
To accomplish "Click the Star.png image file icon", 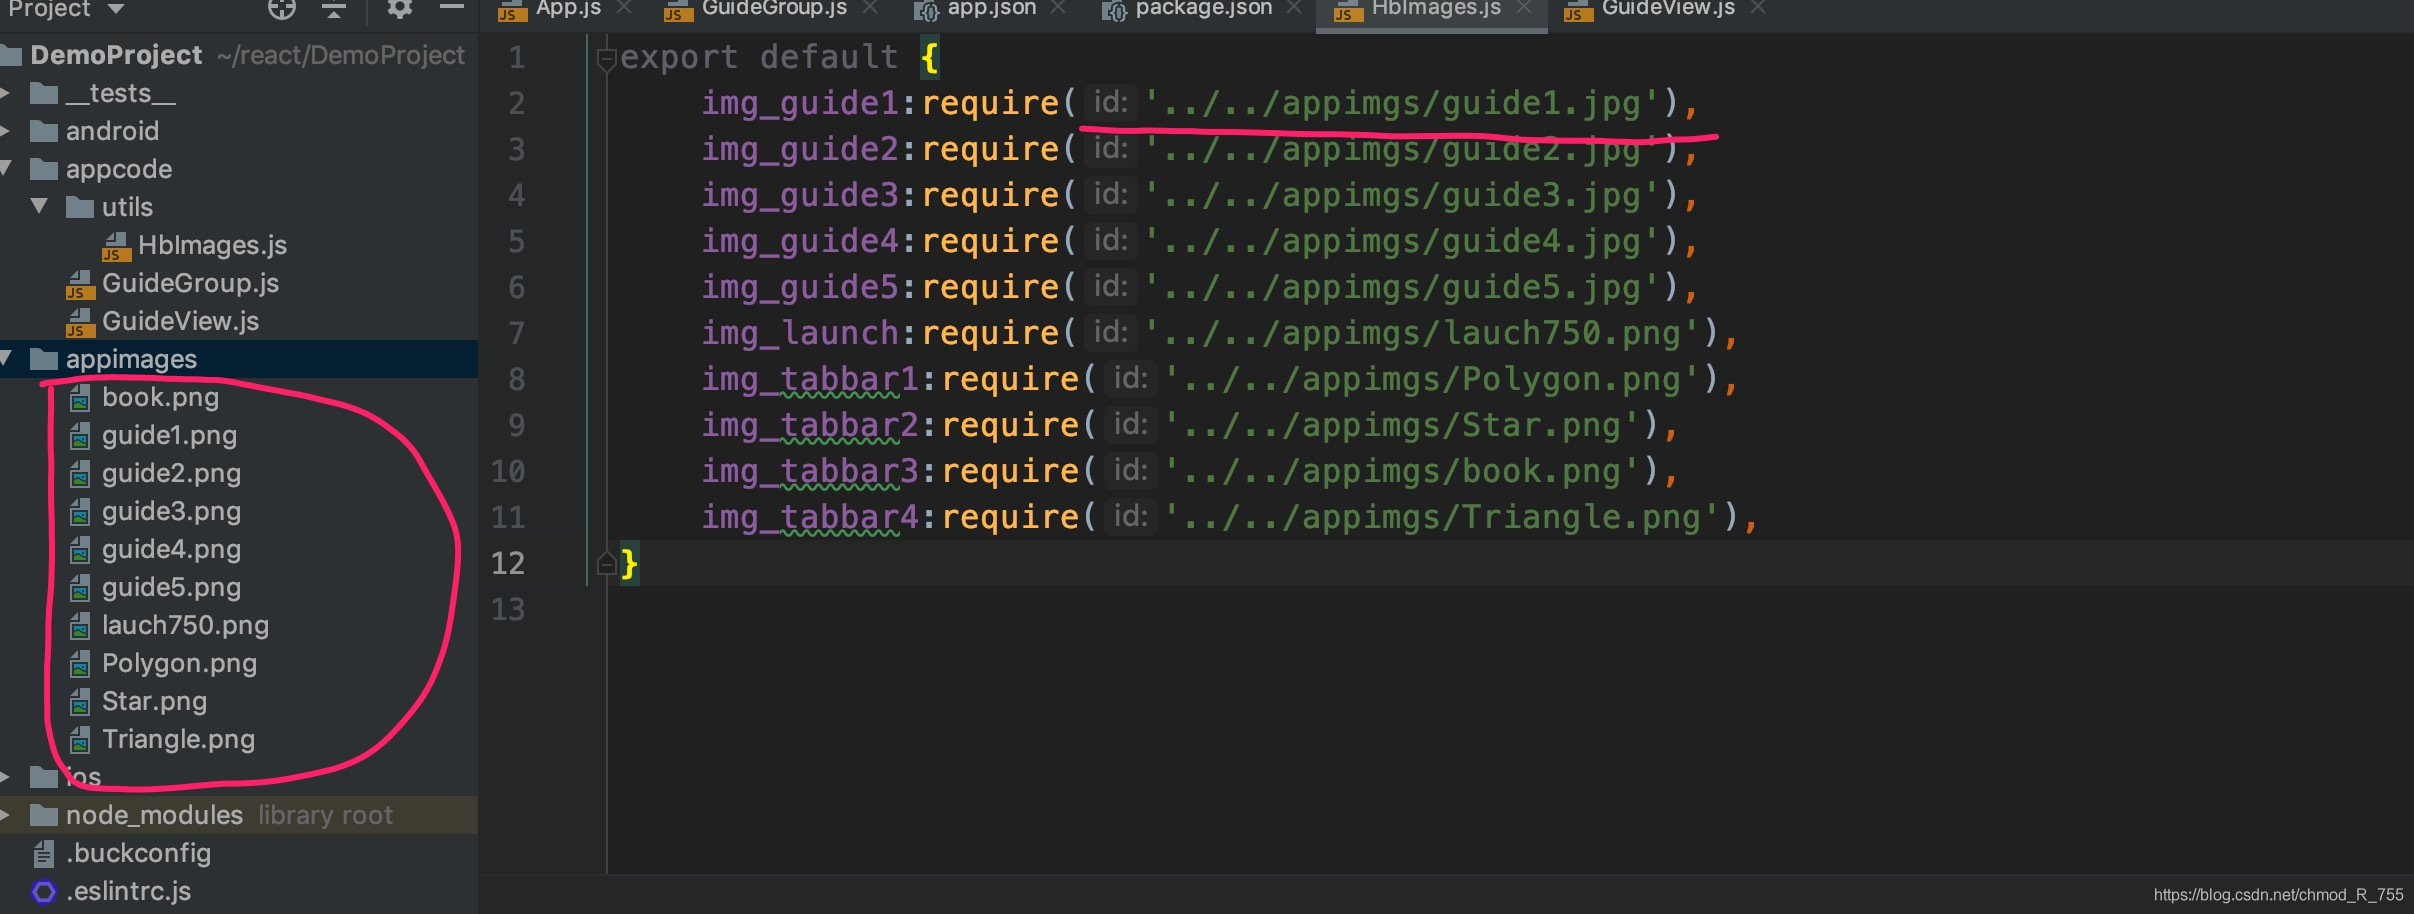I will pos(80,703).
